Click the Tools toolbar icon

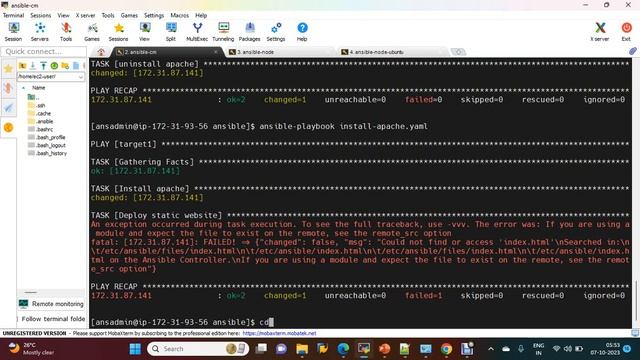point(66,32)
